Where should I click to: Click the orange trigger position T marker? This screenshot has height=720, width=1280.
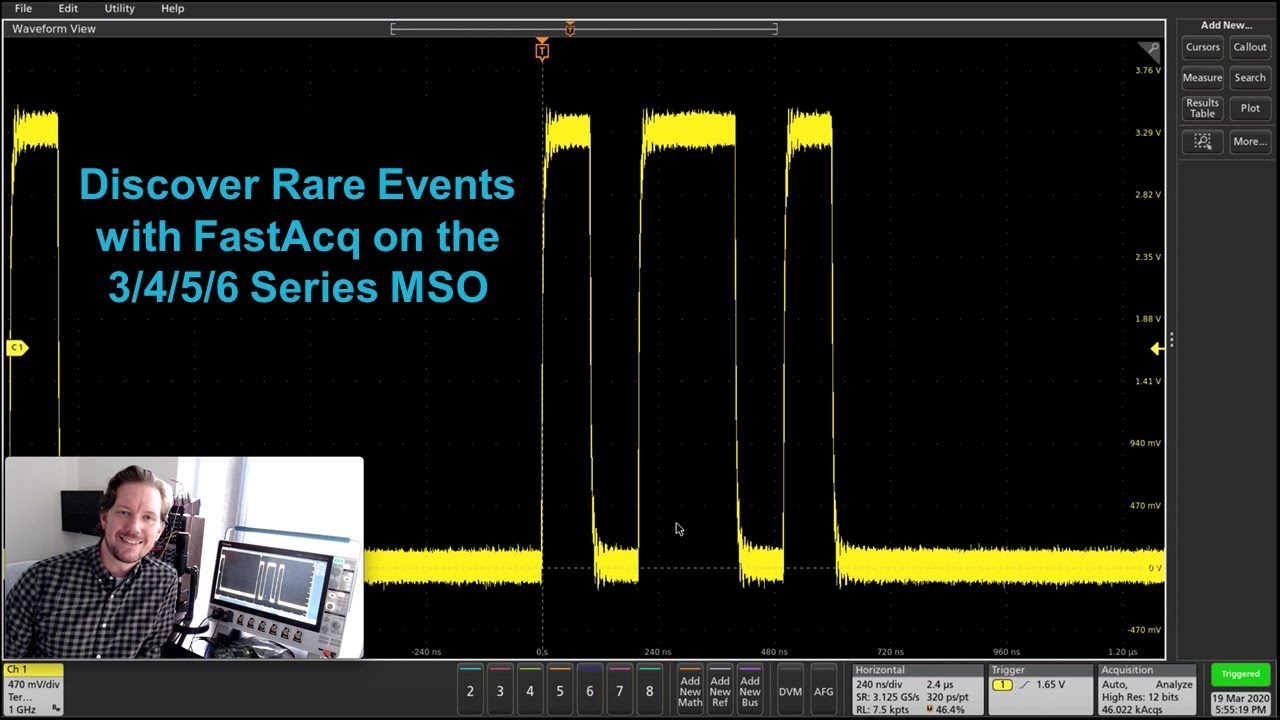[x=542, y=50]
